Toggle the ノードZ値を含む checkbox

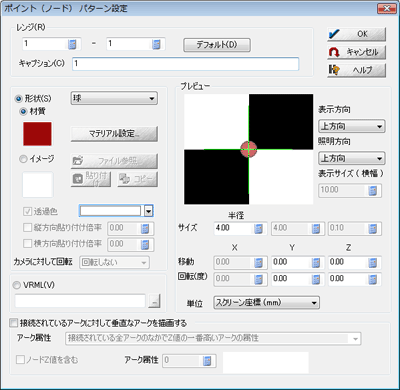pyautogui.click(x=21, y=360)
